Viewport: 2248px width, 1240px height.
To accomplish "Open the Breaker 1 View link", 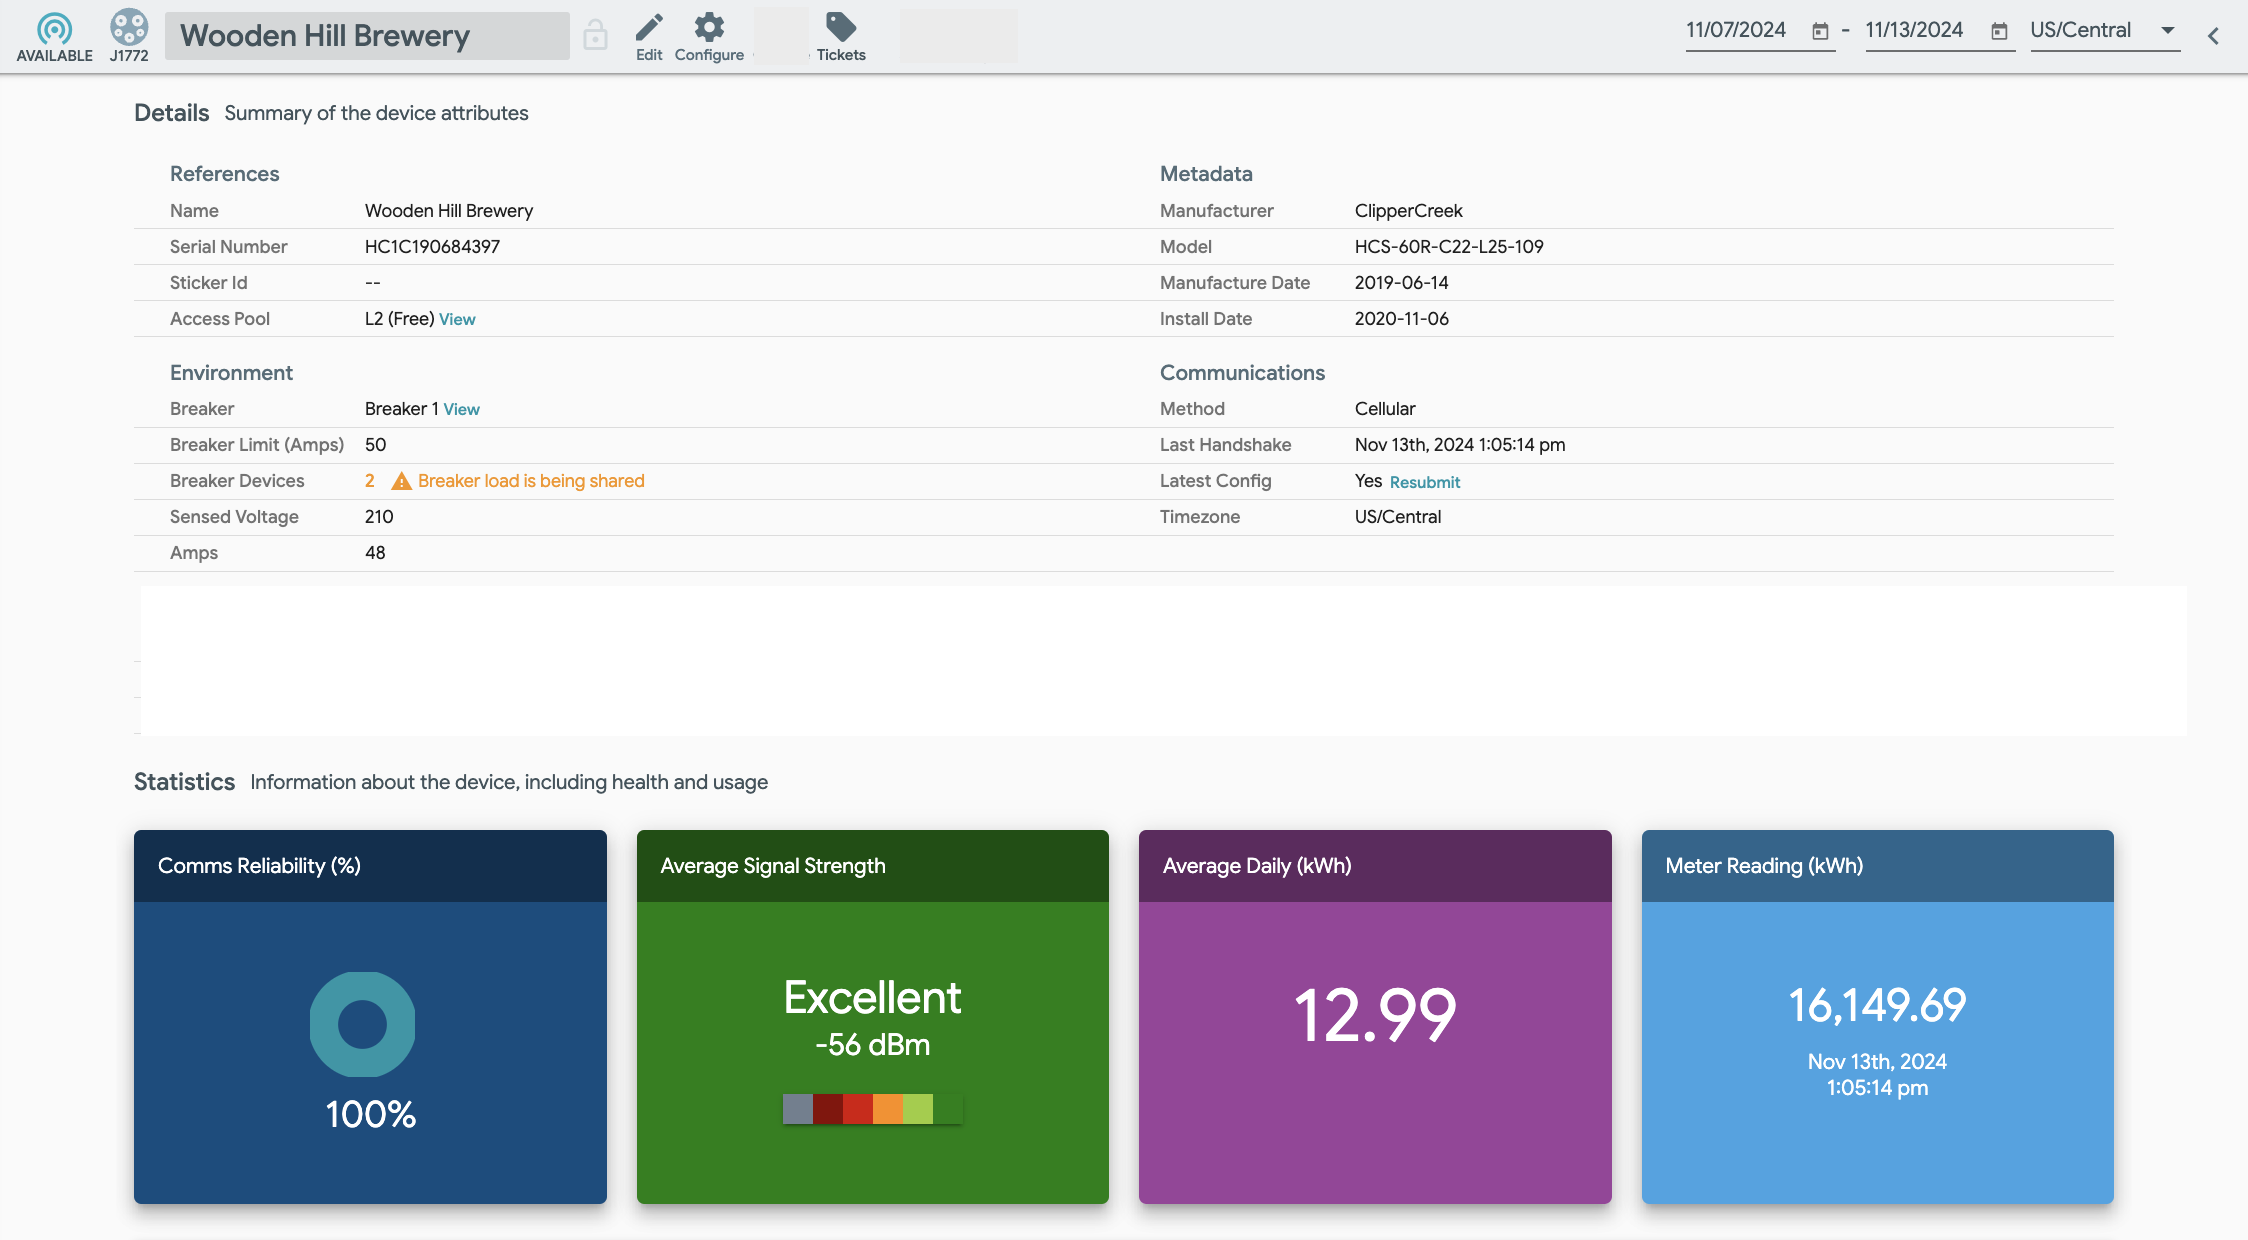I will pos(462,409).
